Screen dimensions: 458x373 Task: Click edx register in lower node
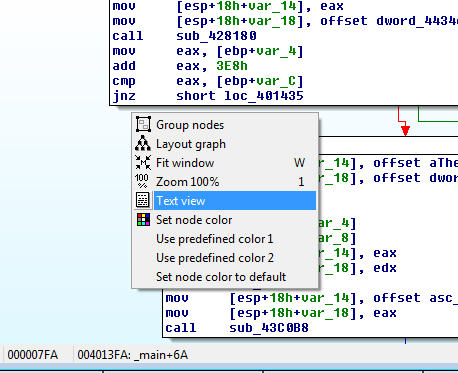385,268
